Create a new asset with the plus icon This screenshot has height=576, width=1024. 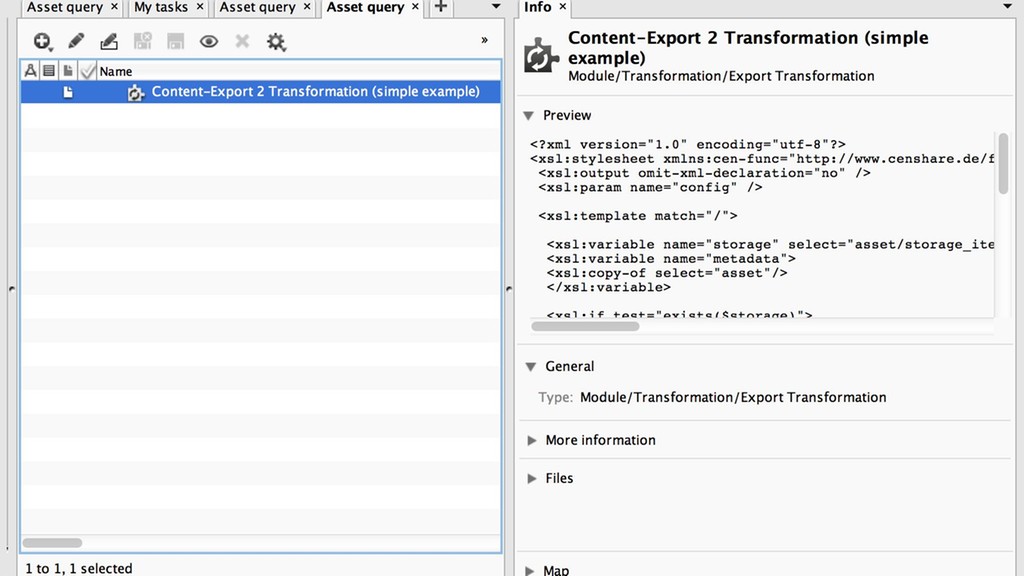[x=43, y=42]
